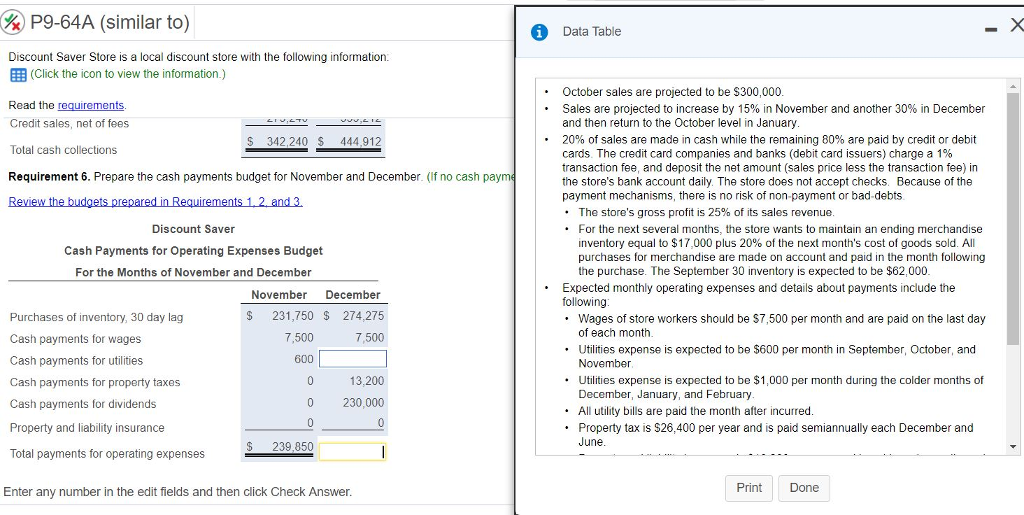Screen dimensions: 1024x515
Task: Click December purchases value 274,275
Action: pos(363,316)
